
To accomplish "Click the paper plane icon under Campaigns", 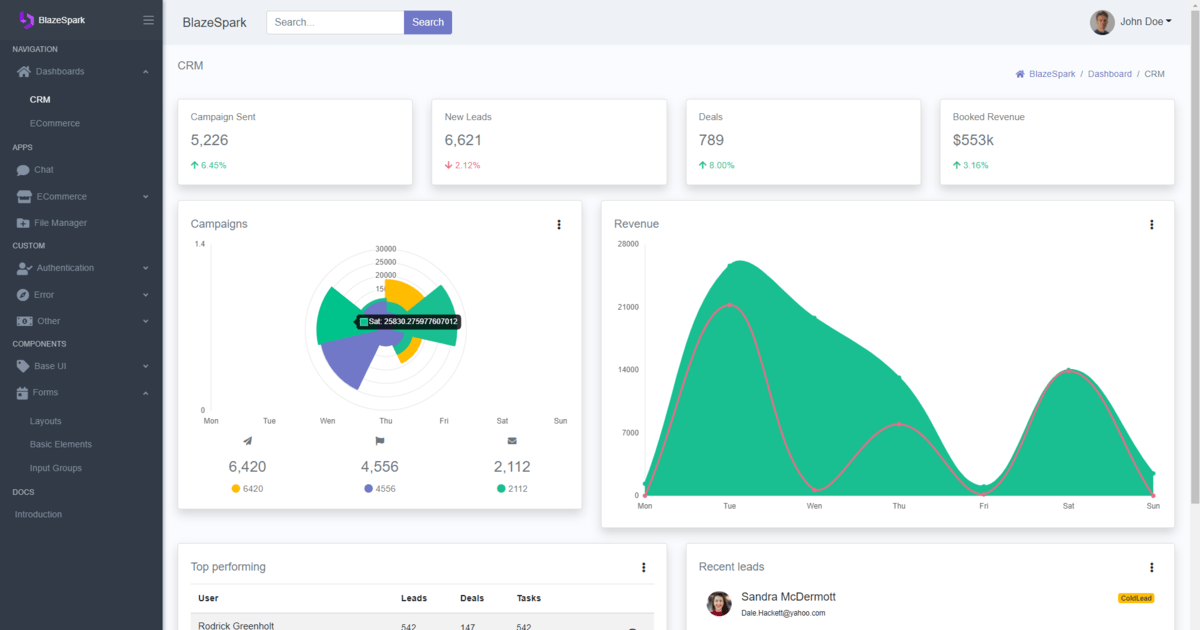I will point(247,441).
